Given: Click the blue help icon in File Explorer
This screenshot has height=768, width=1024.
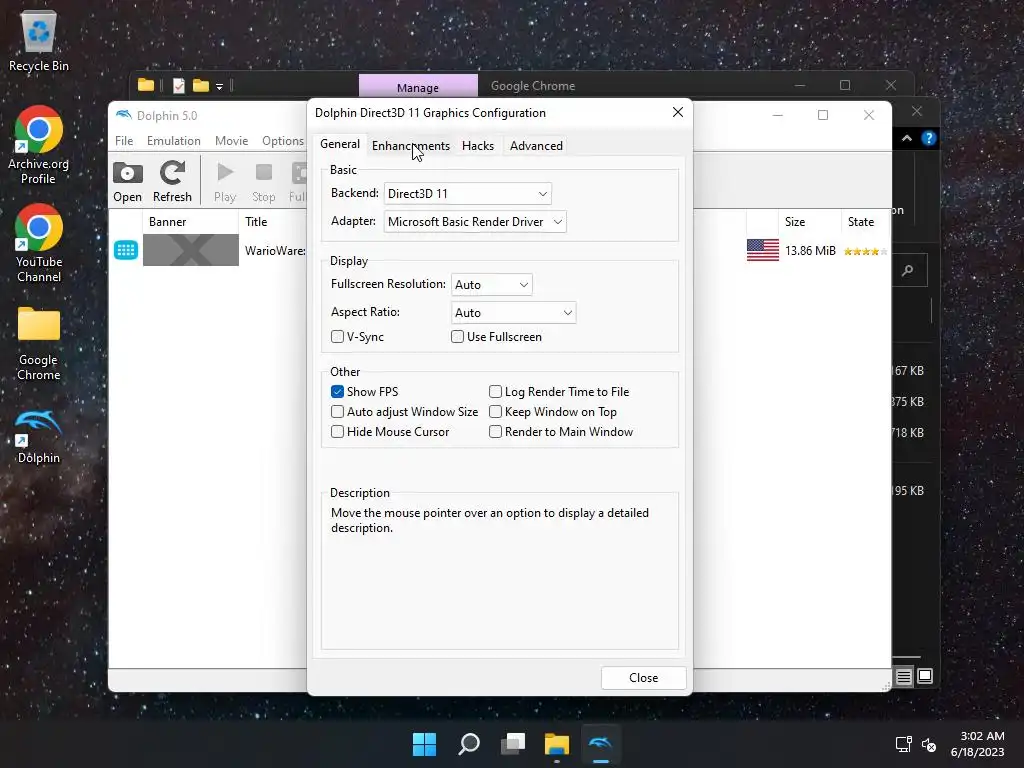Looking at the screenshot, I should pyautogui.click(x=929, y=138).
